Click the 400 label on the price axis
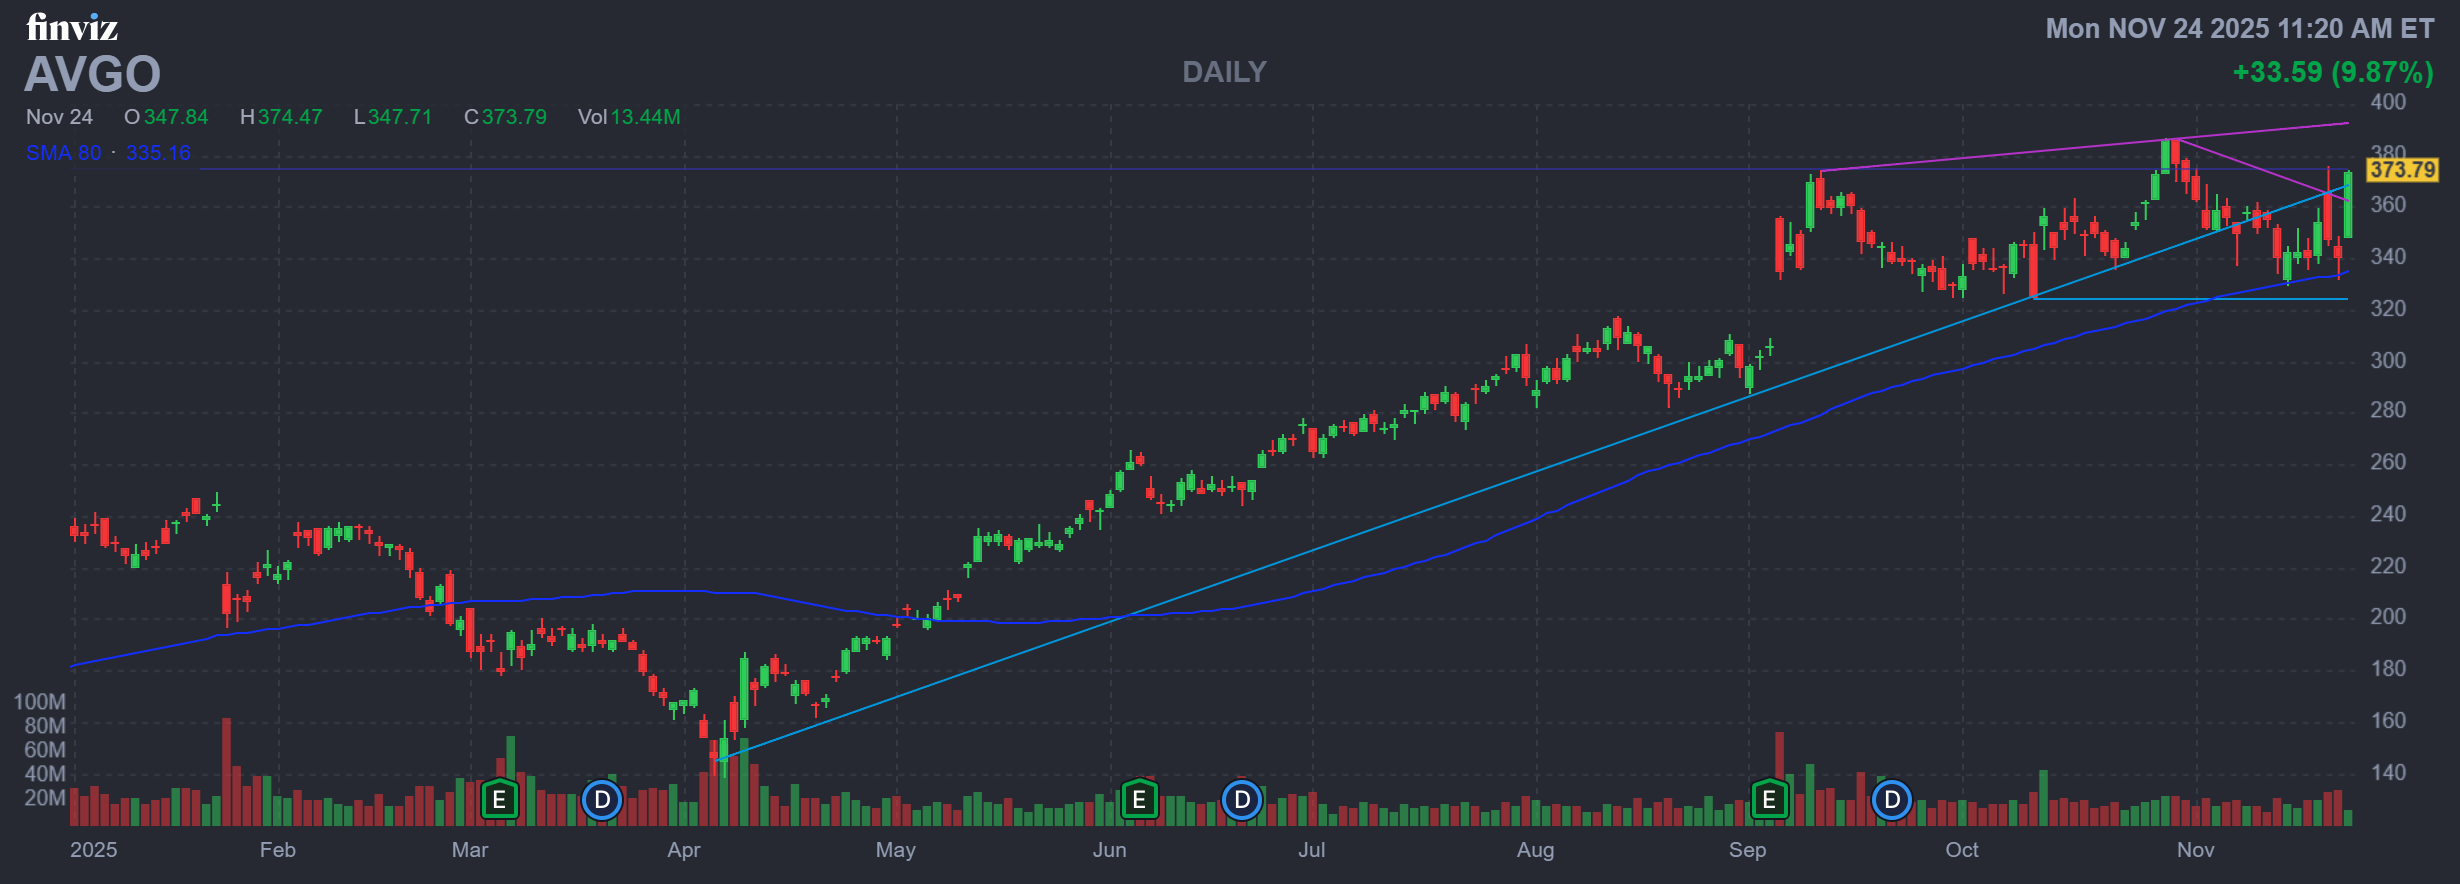This screenshot has width=2460, height=884. pyautogui.click(x=2388, y=102)
